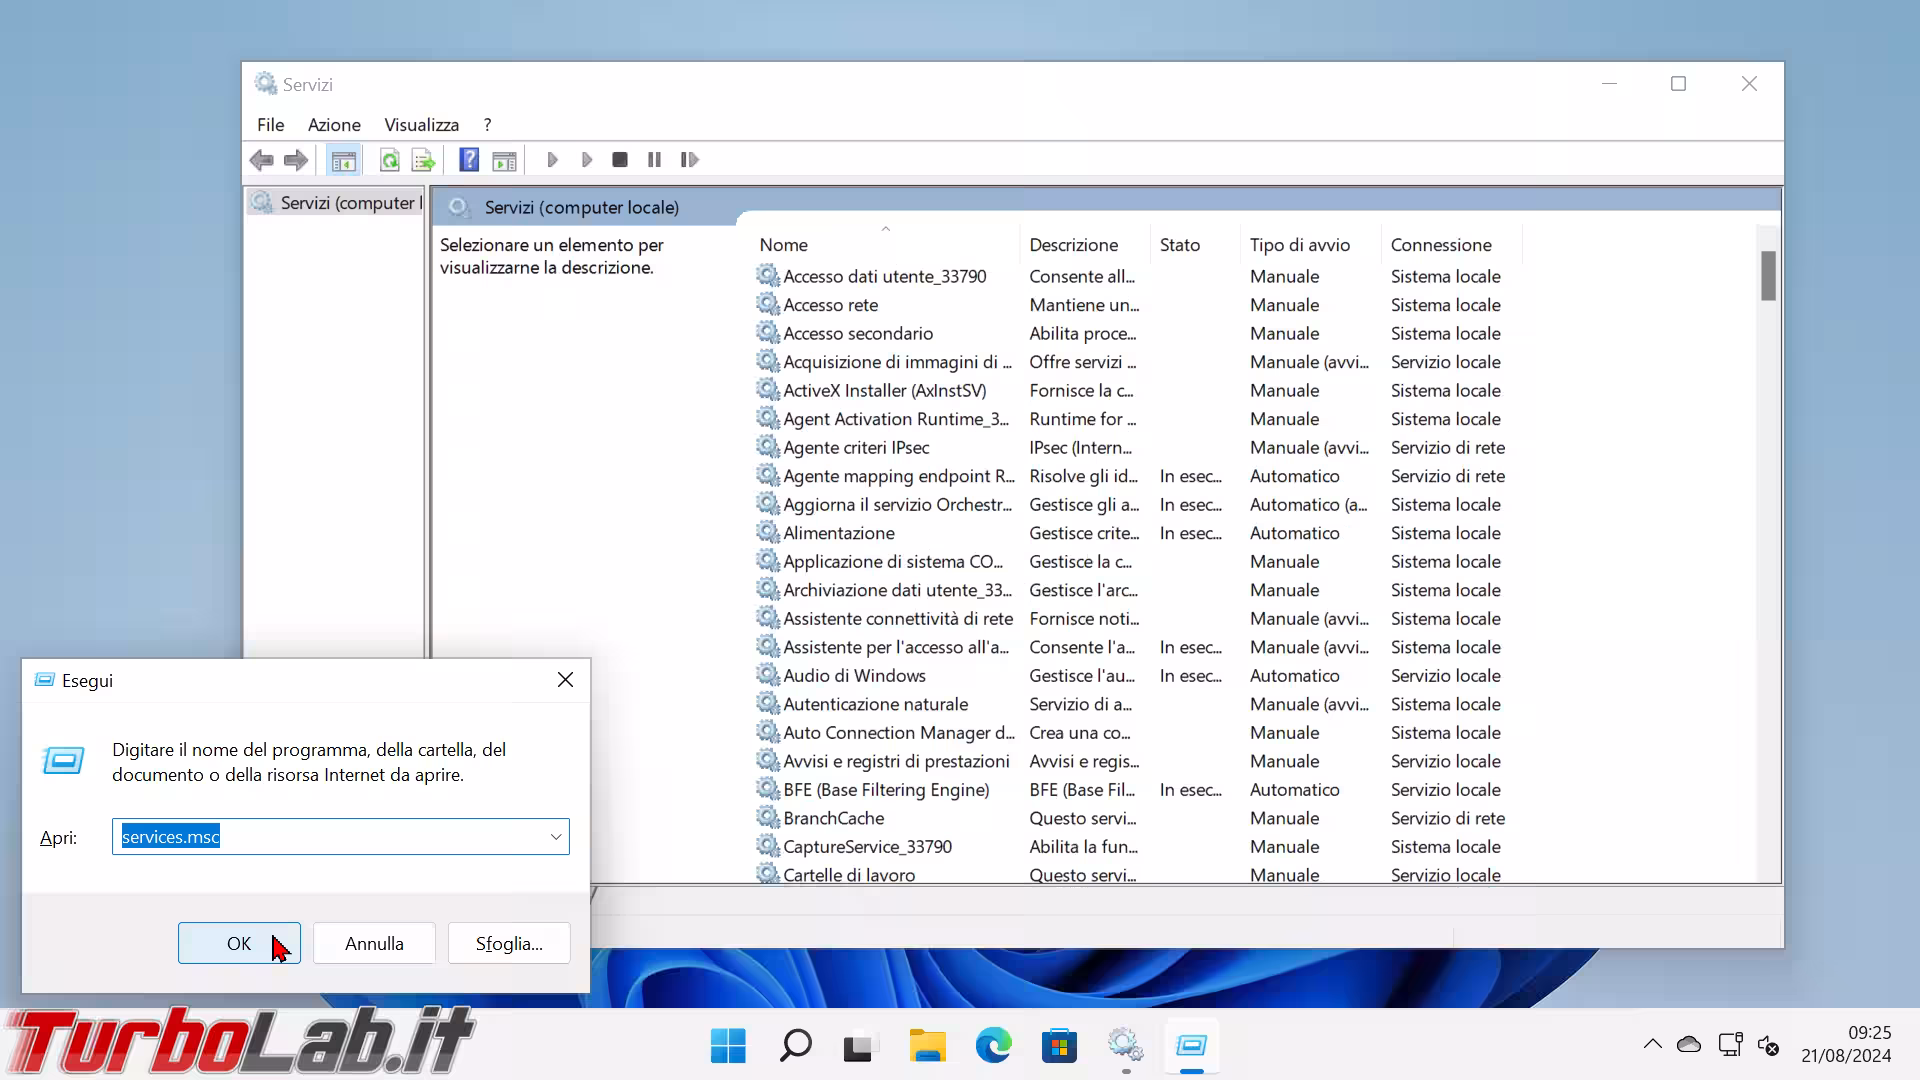This screenshot has width=1920, height=1080.
Task: Click the services list vertical scrollbar thumb
Action: [x=1768, y=275]
